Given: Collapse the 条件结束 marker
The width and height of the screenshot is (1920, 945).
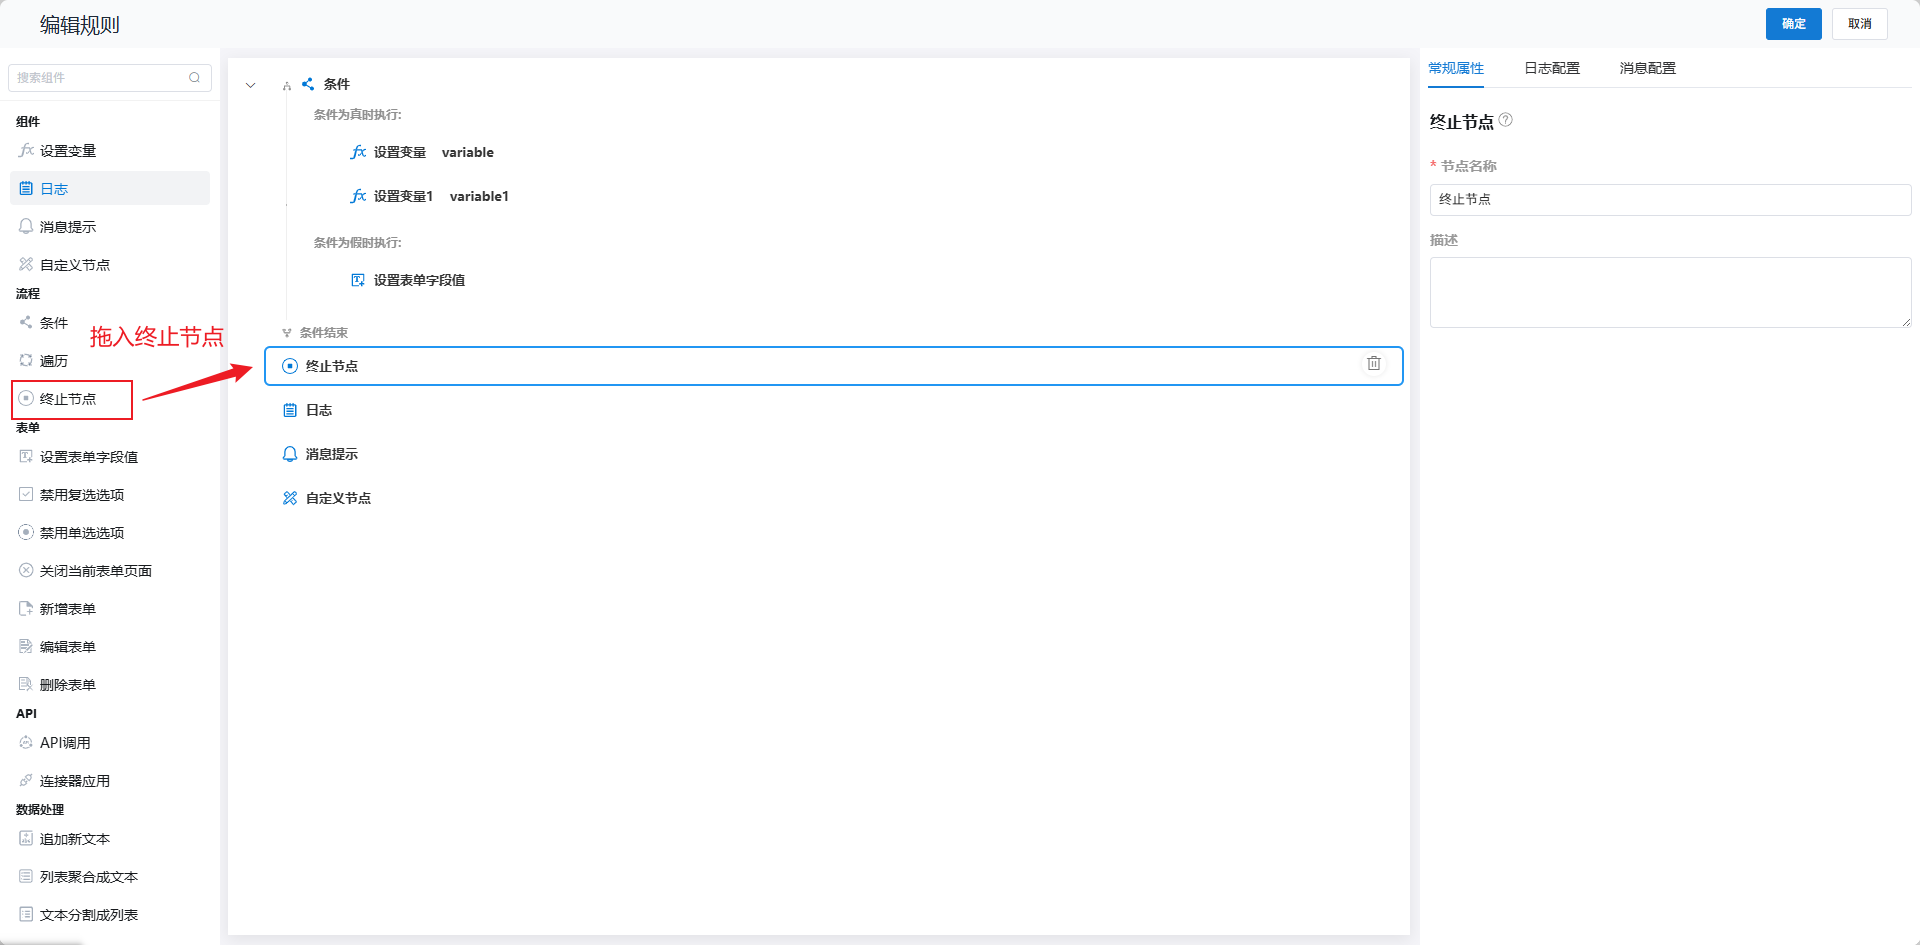Looking at the screenshot, I should [x=287, y=333].
